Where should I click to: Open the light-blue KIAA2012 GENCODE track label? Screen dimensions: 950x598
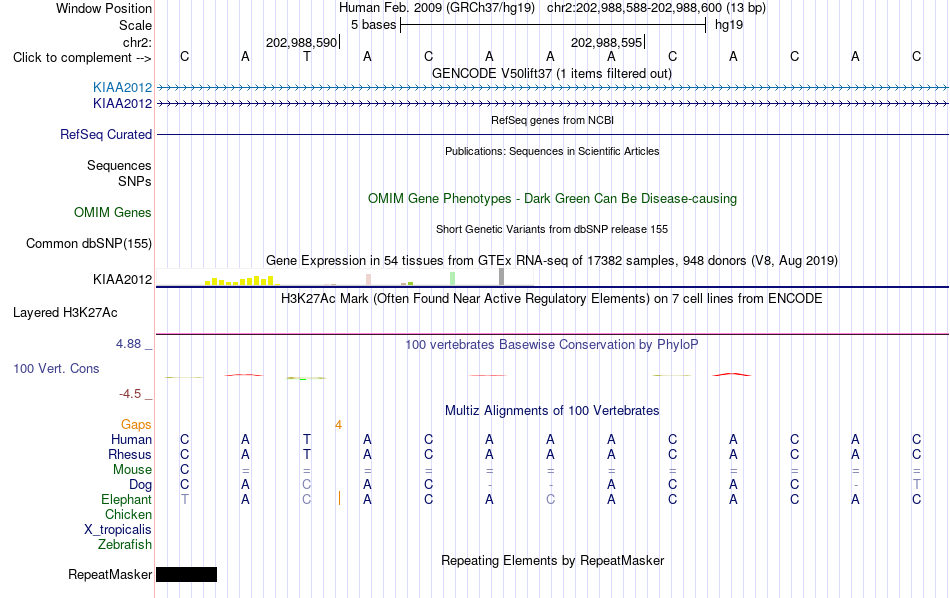[x=122, y=88]
